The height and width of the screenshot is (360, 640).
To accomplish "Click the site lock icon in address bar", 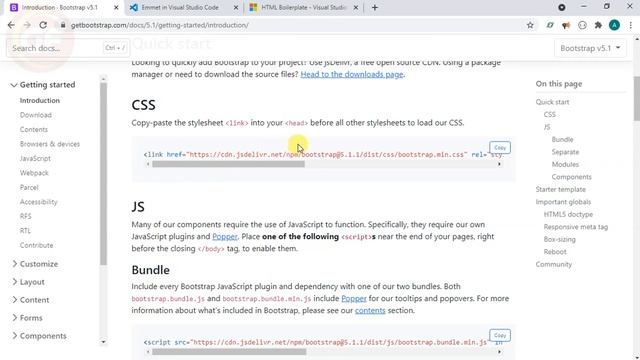I will pyautogui.click(x=63, y=25).
